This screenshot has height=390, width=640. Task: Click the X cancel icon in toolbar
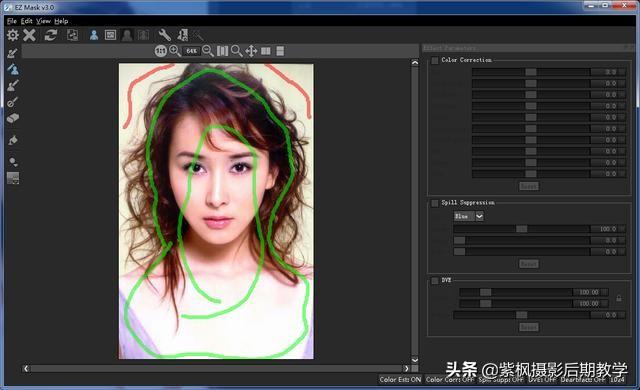tap(29, 35)
